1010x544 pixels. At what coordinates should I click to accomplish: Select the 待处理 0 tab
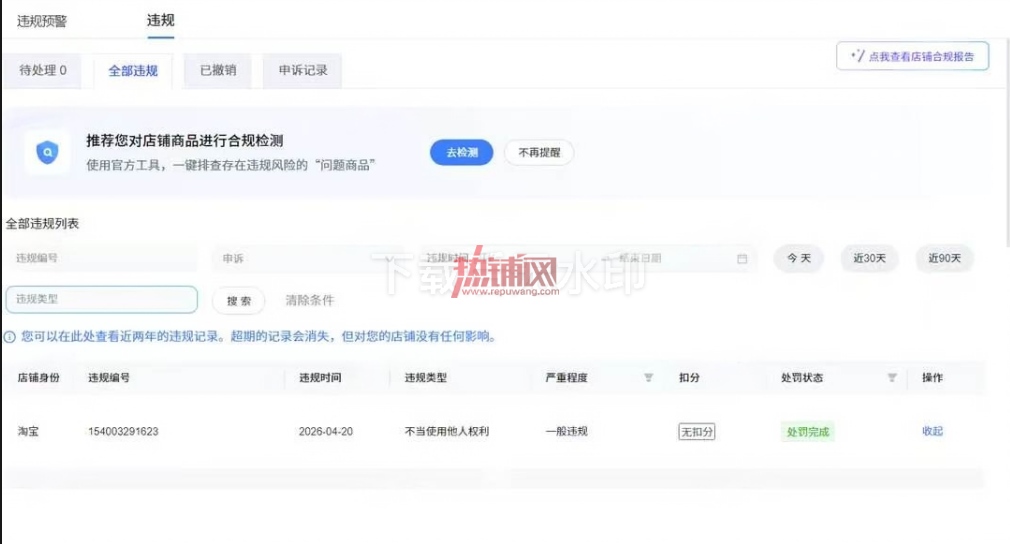click(x=43, y=70)
